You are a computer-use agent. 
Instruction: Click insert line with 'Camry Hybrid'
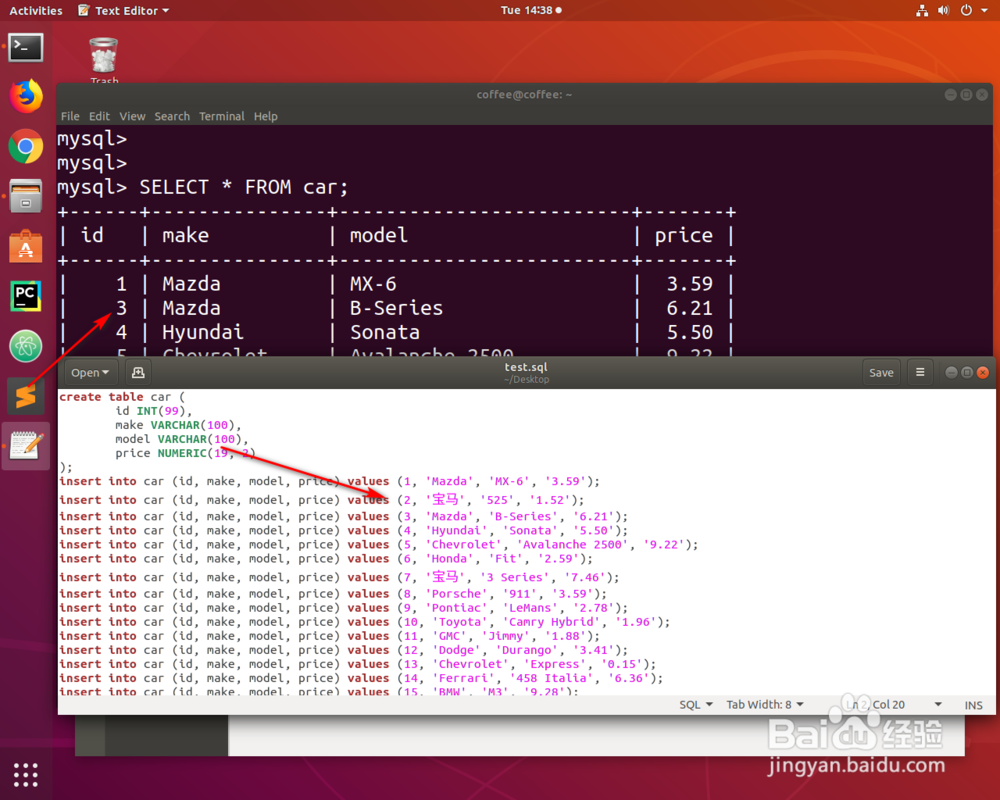point(364,621)
